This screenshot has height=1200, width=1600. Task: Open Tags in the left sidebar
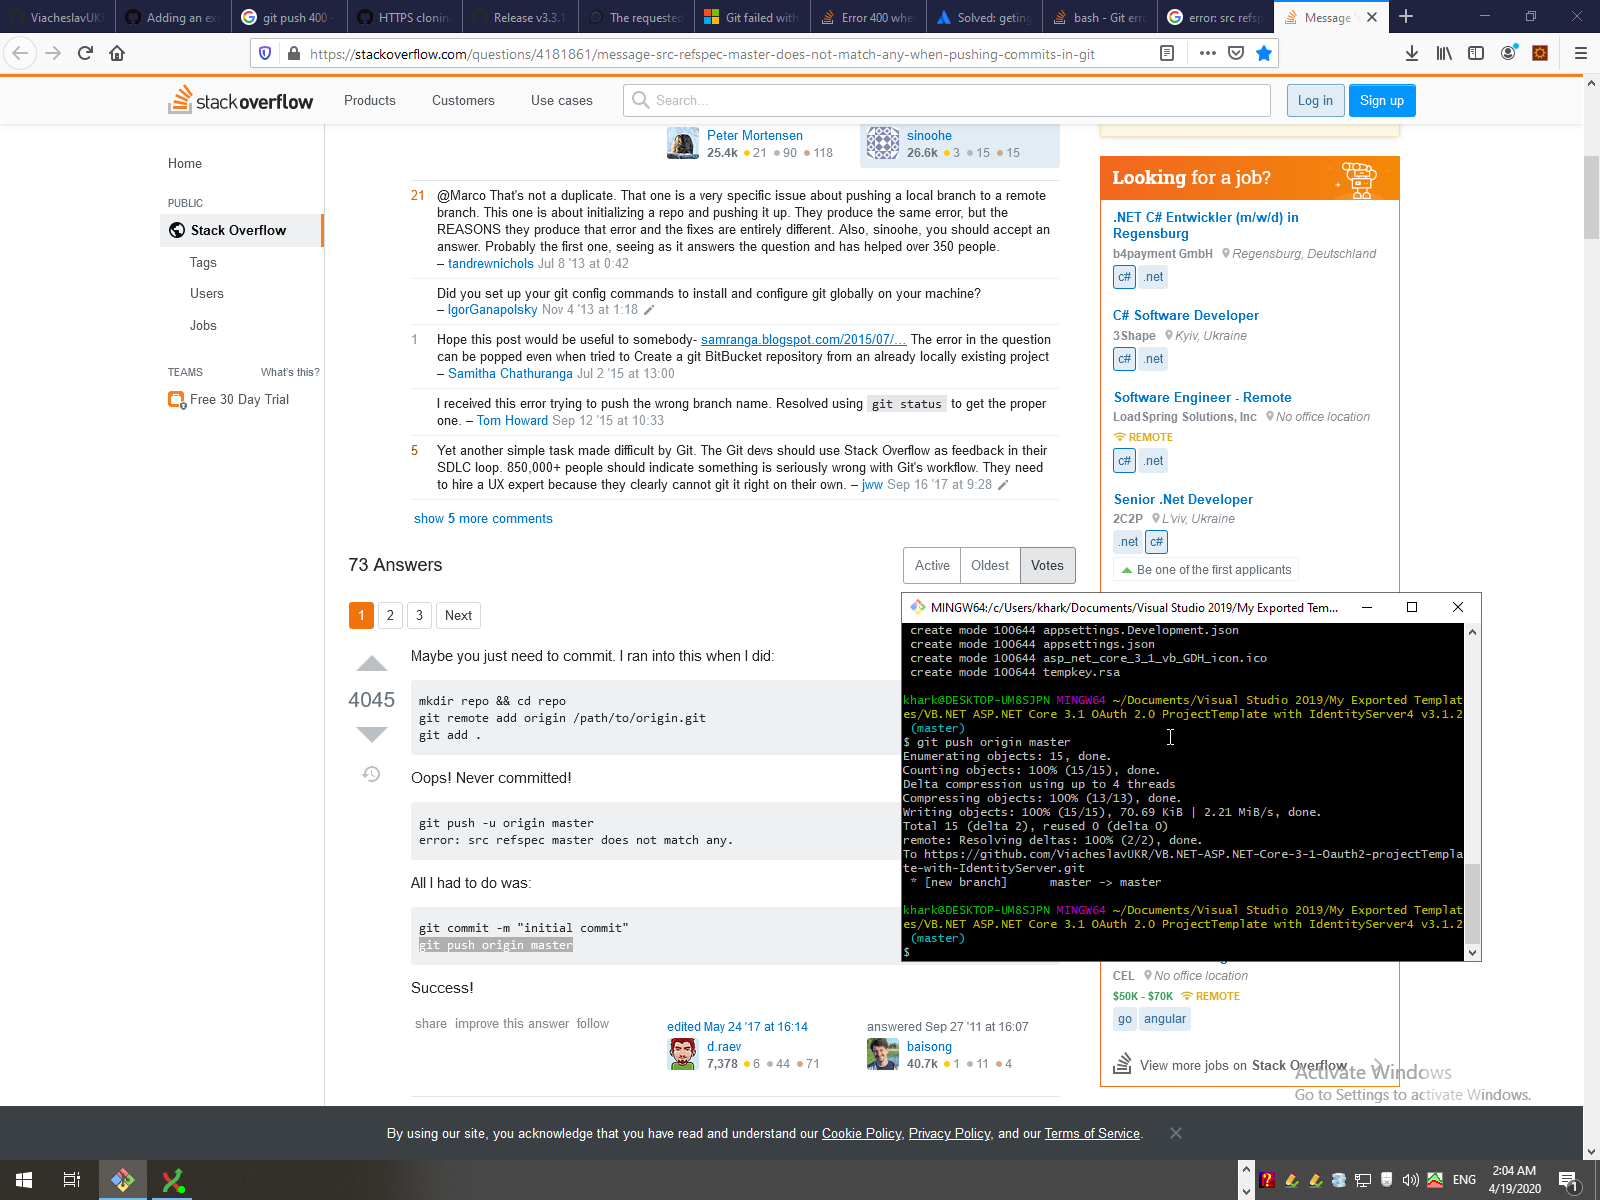click(x=203, y=262)
